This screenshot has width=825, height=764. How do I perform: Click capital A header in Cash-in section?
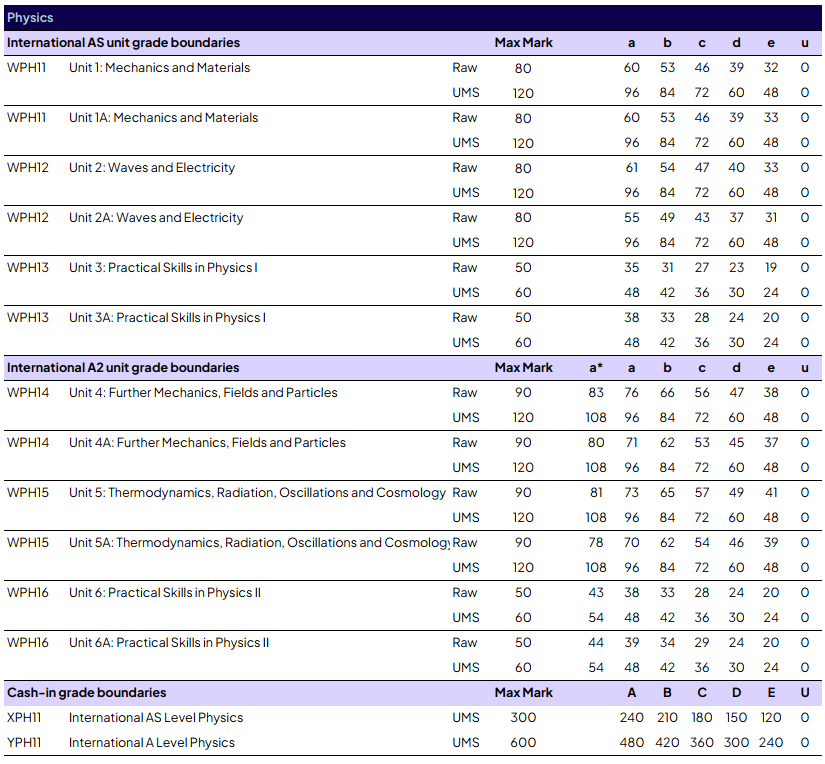click(631, 693)
